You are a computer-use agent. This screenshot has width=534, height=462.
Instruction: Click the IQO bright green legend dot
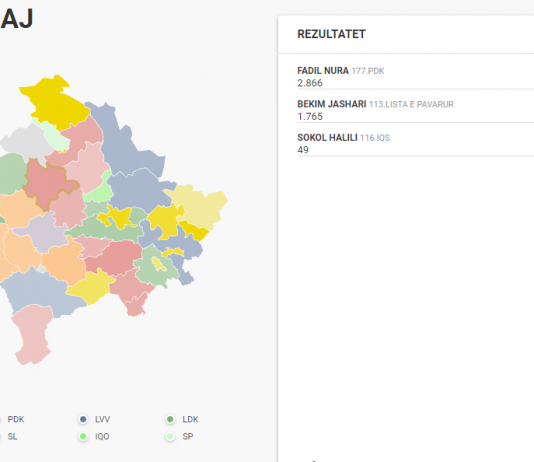coord(83,436)
